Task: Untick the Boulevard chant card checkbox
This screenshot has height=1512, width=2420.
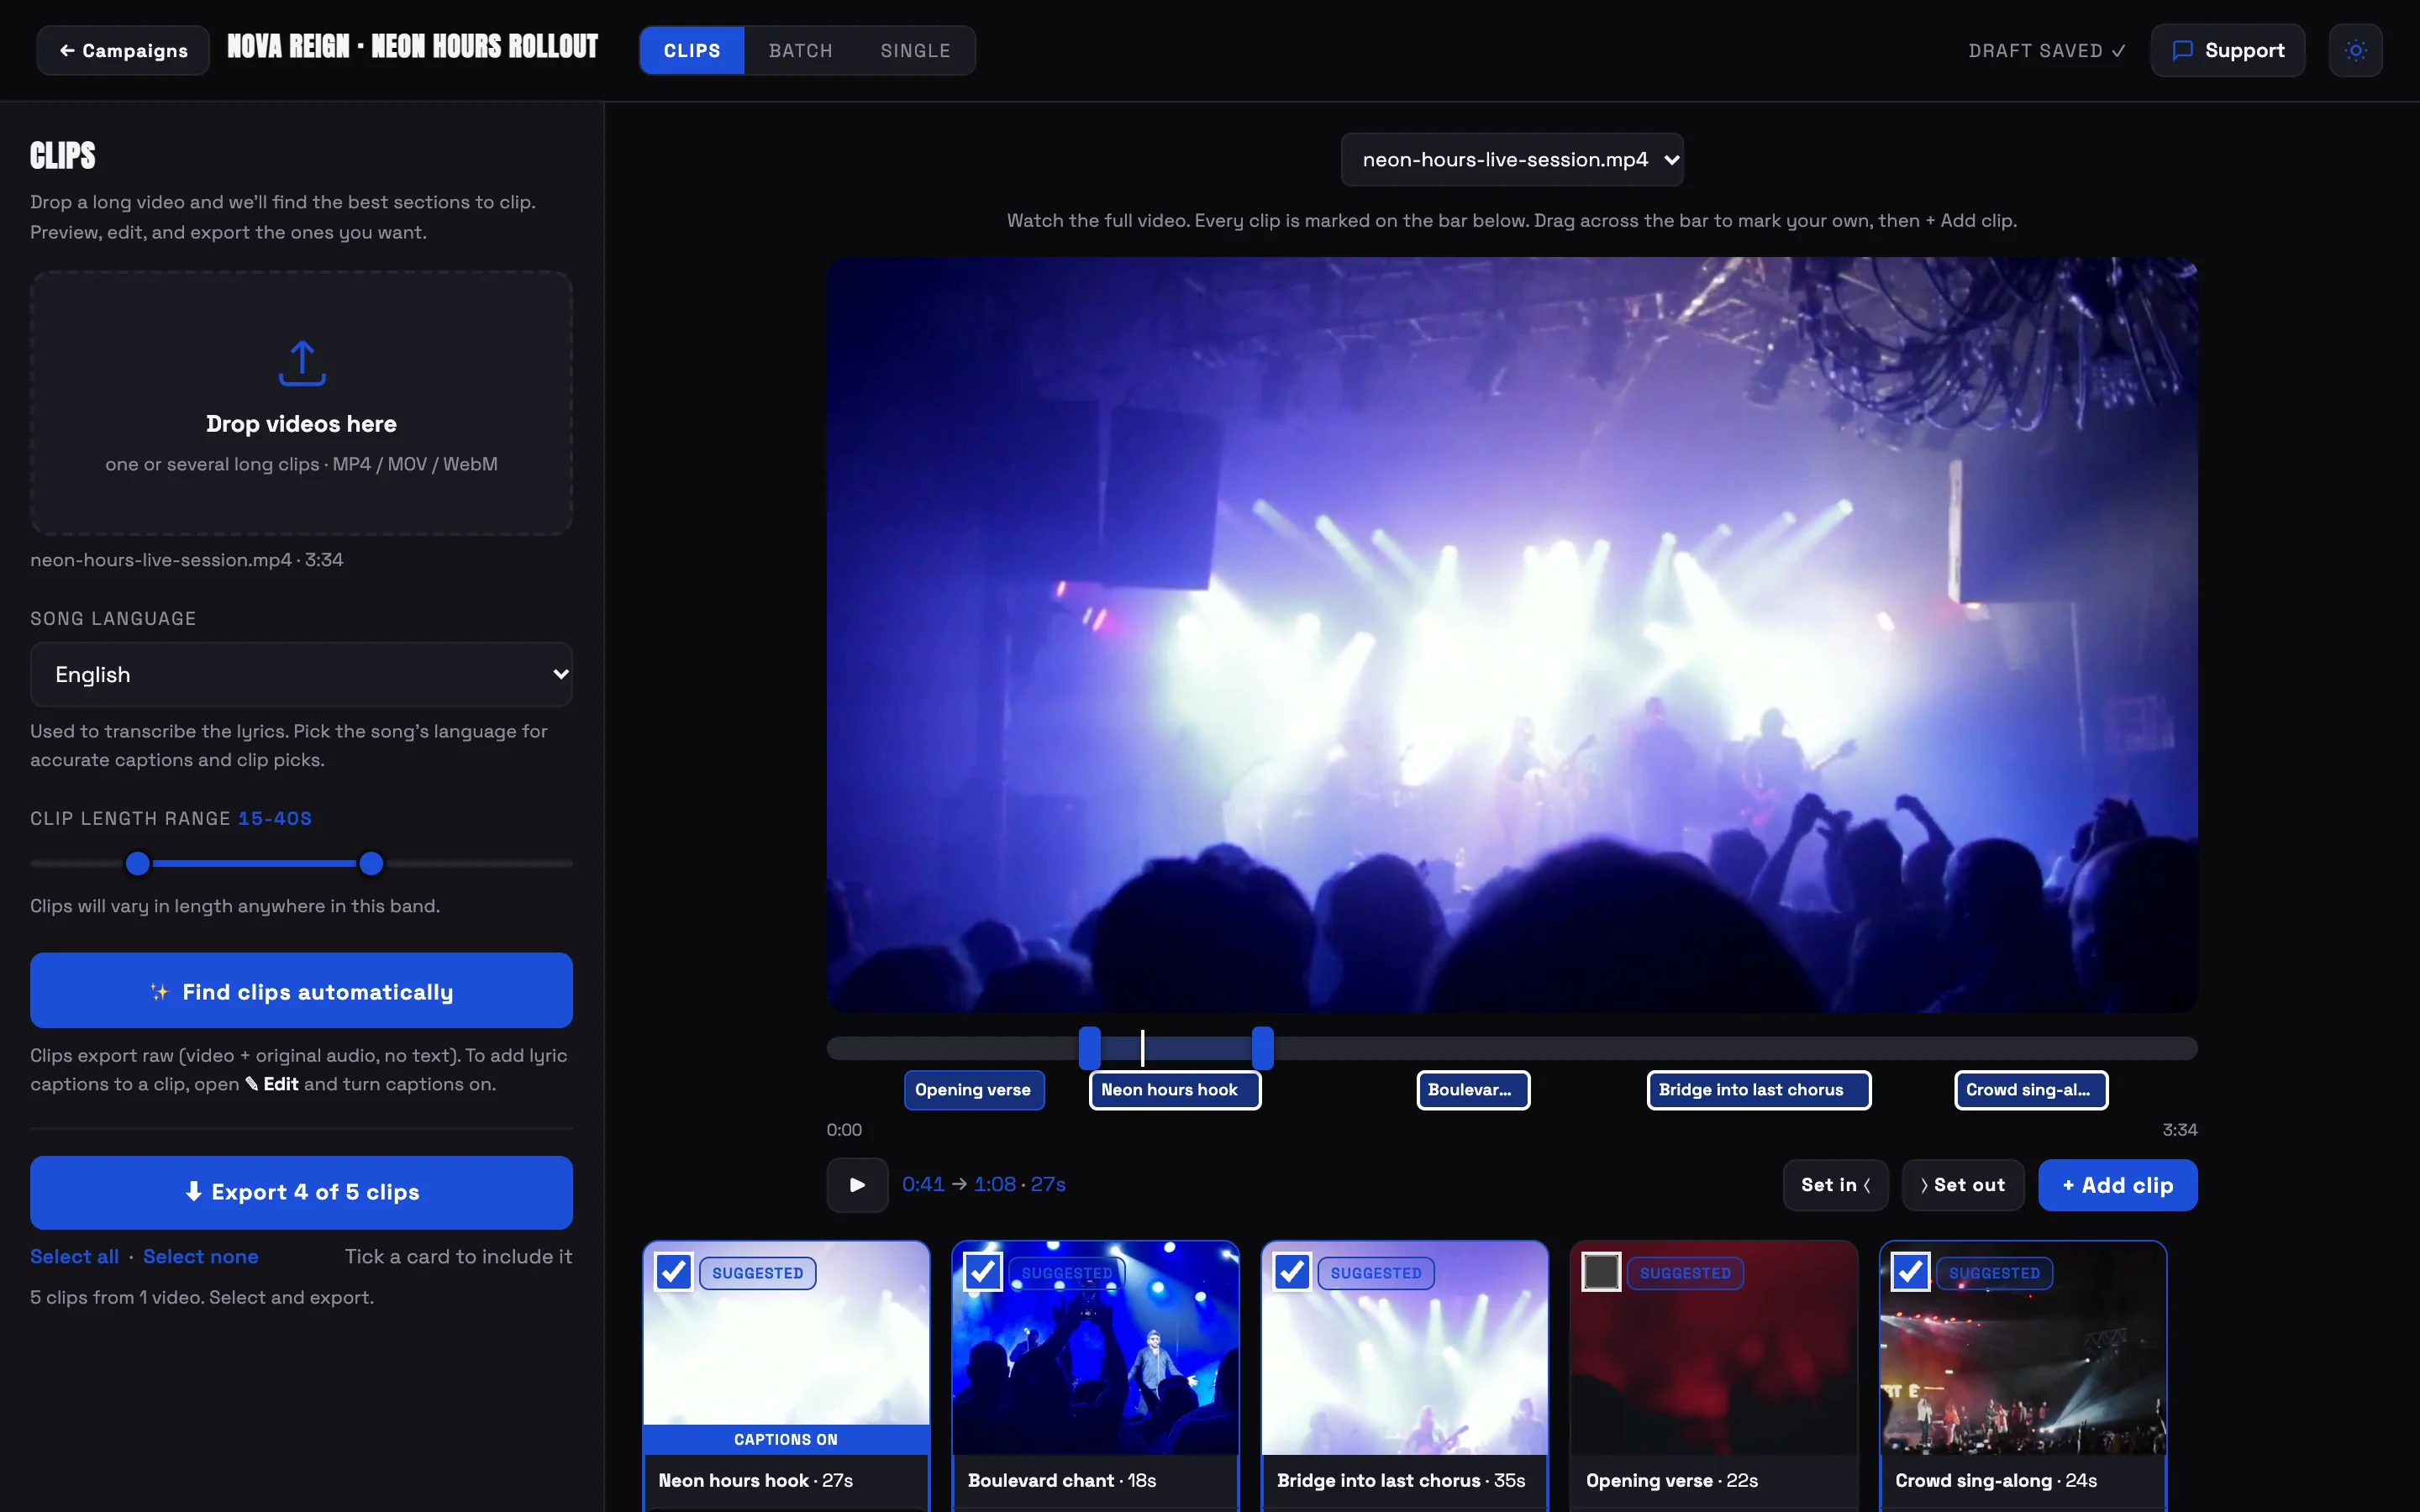Action: (983, 1272)
